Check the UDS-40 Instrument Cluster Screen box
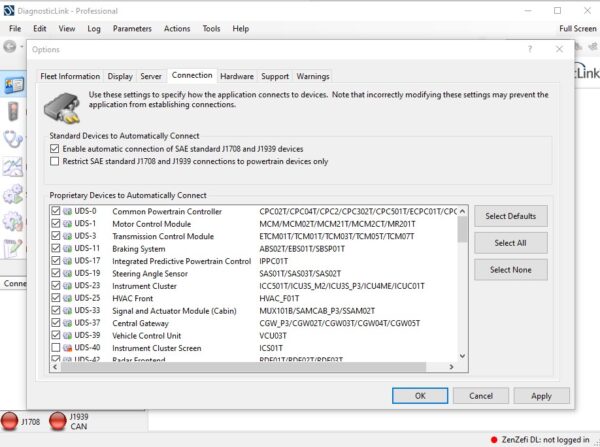 click(x=55, y=347)
